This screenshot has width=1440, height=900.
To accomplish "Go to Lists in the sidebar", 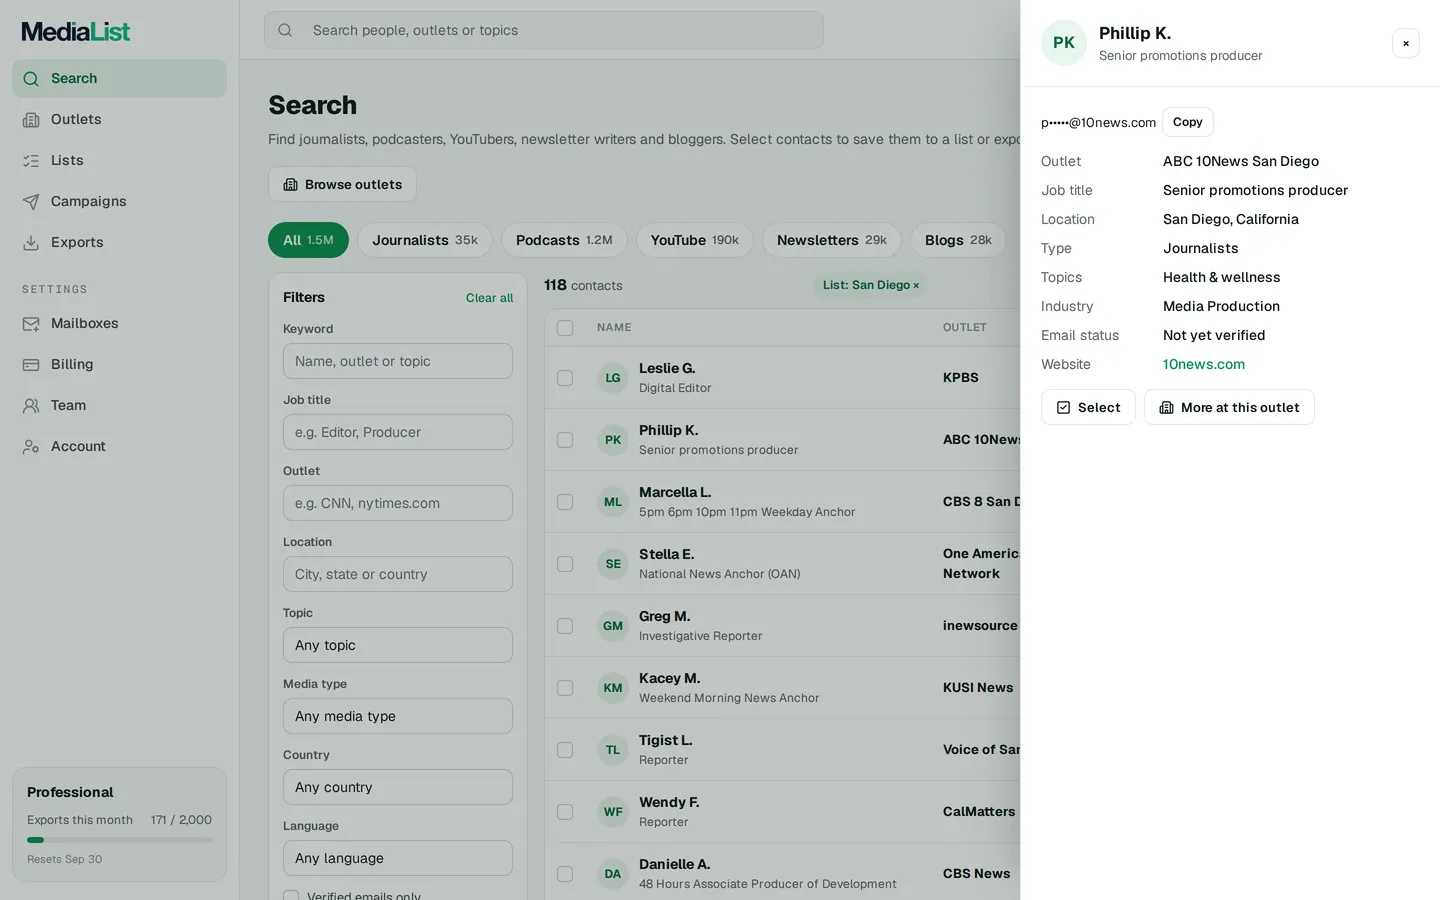I will [x=119, y=160].
